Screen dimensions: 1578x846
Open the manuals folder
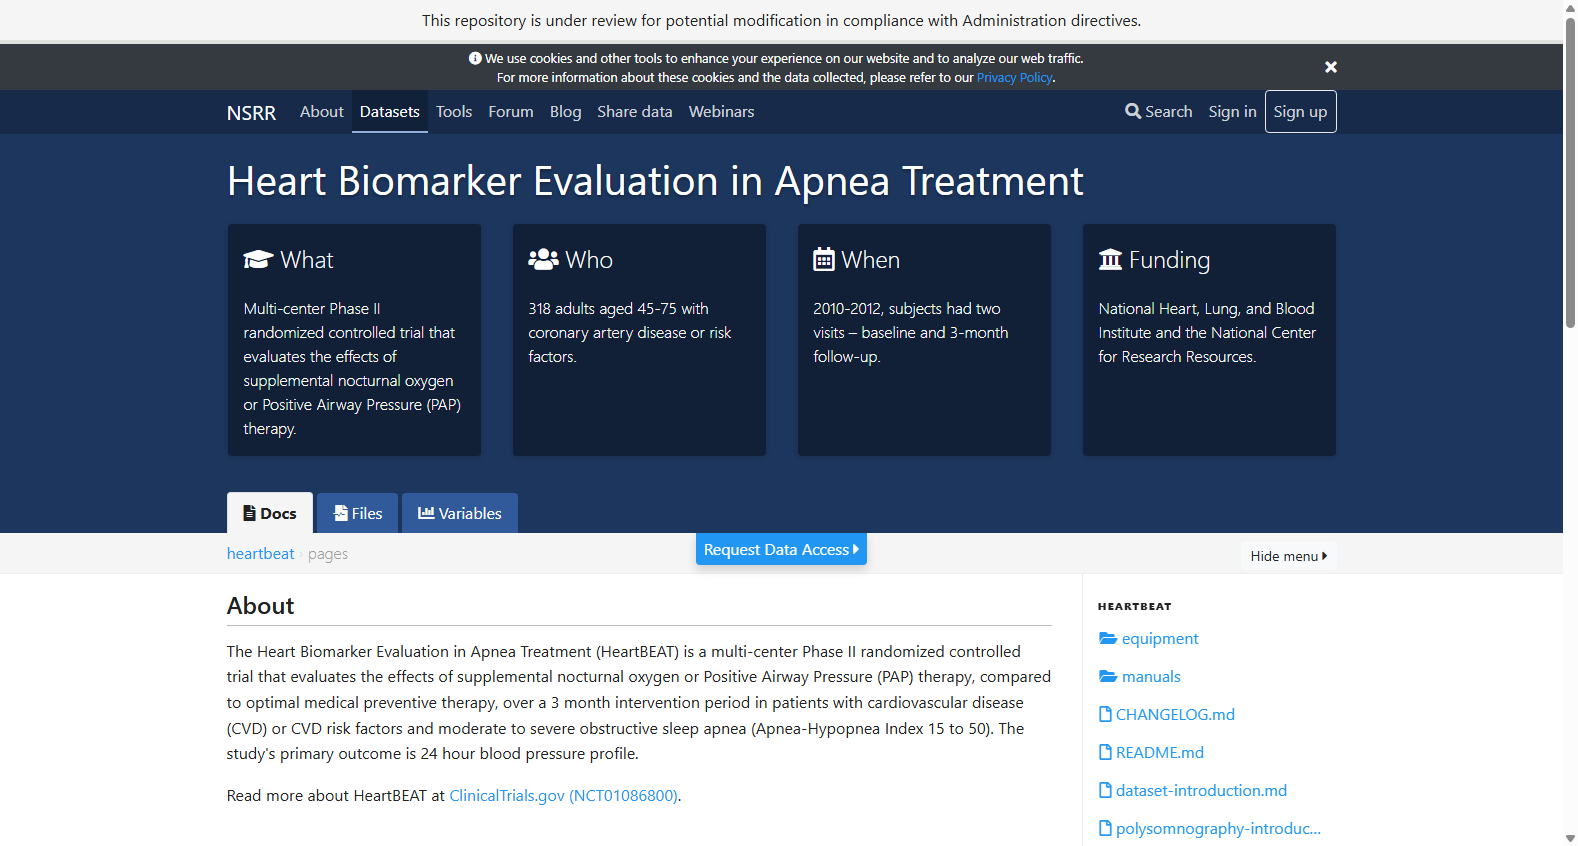tap(1151, 677)
